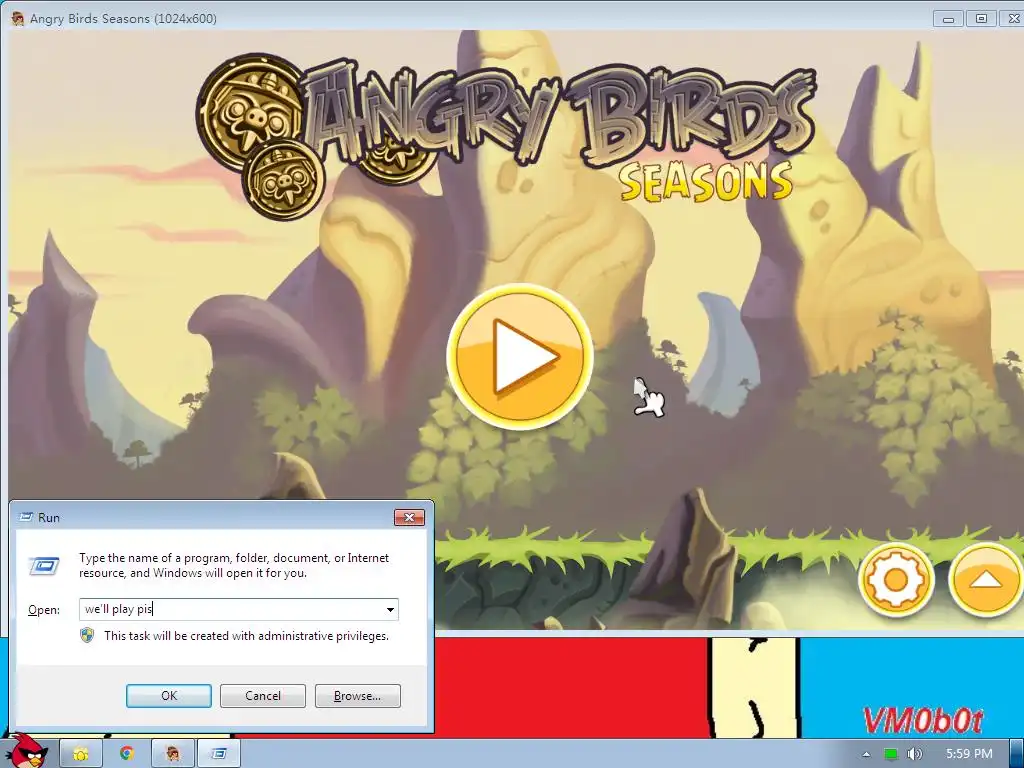This screenshot has height=768, width=1024.
Task: Launch Chrome from the taskbar
Action: pos(127,754)
